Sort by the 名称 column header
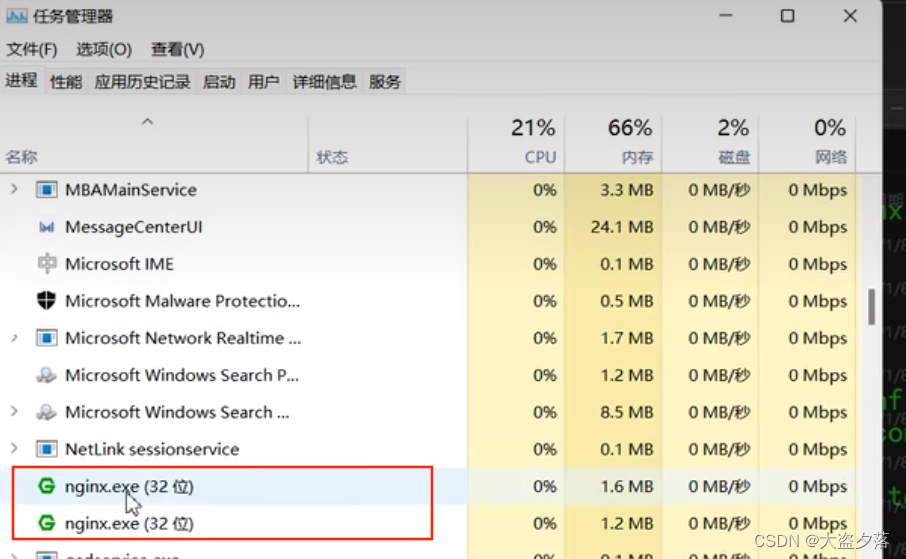The width and height of the screenshot is (906, 559). [154, 145]
